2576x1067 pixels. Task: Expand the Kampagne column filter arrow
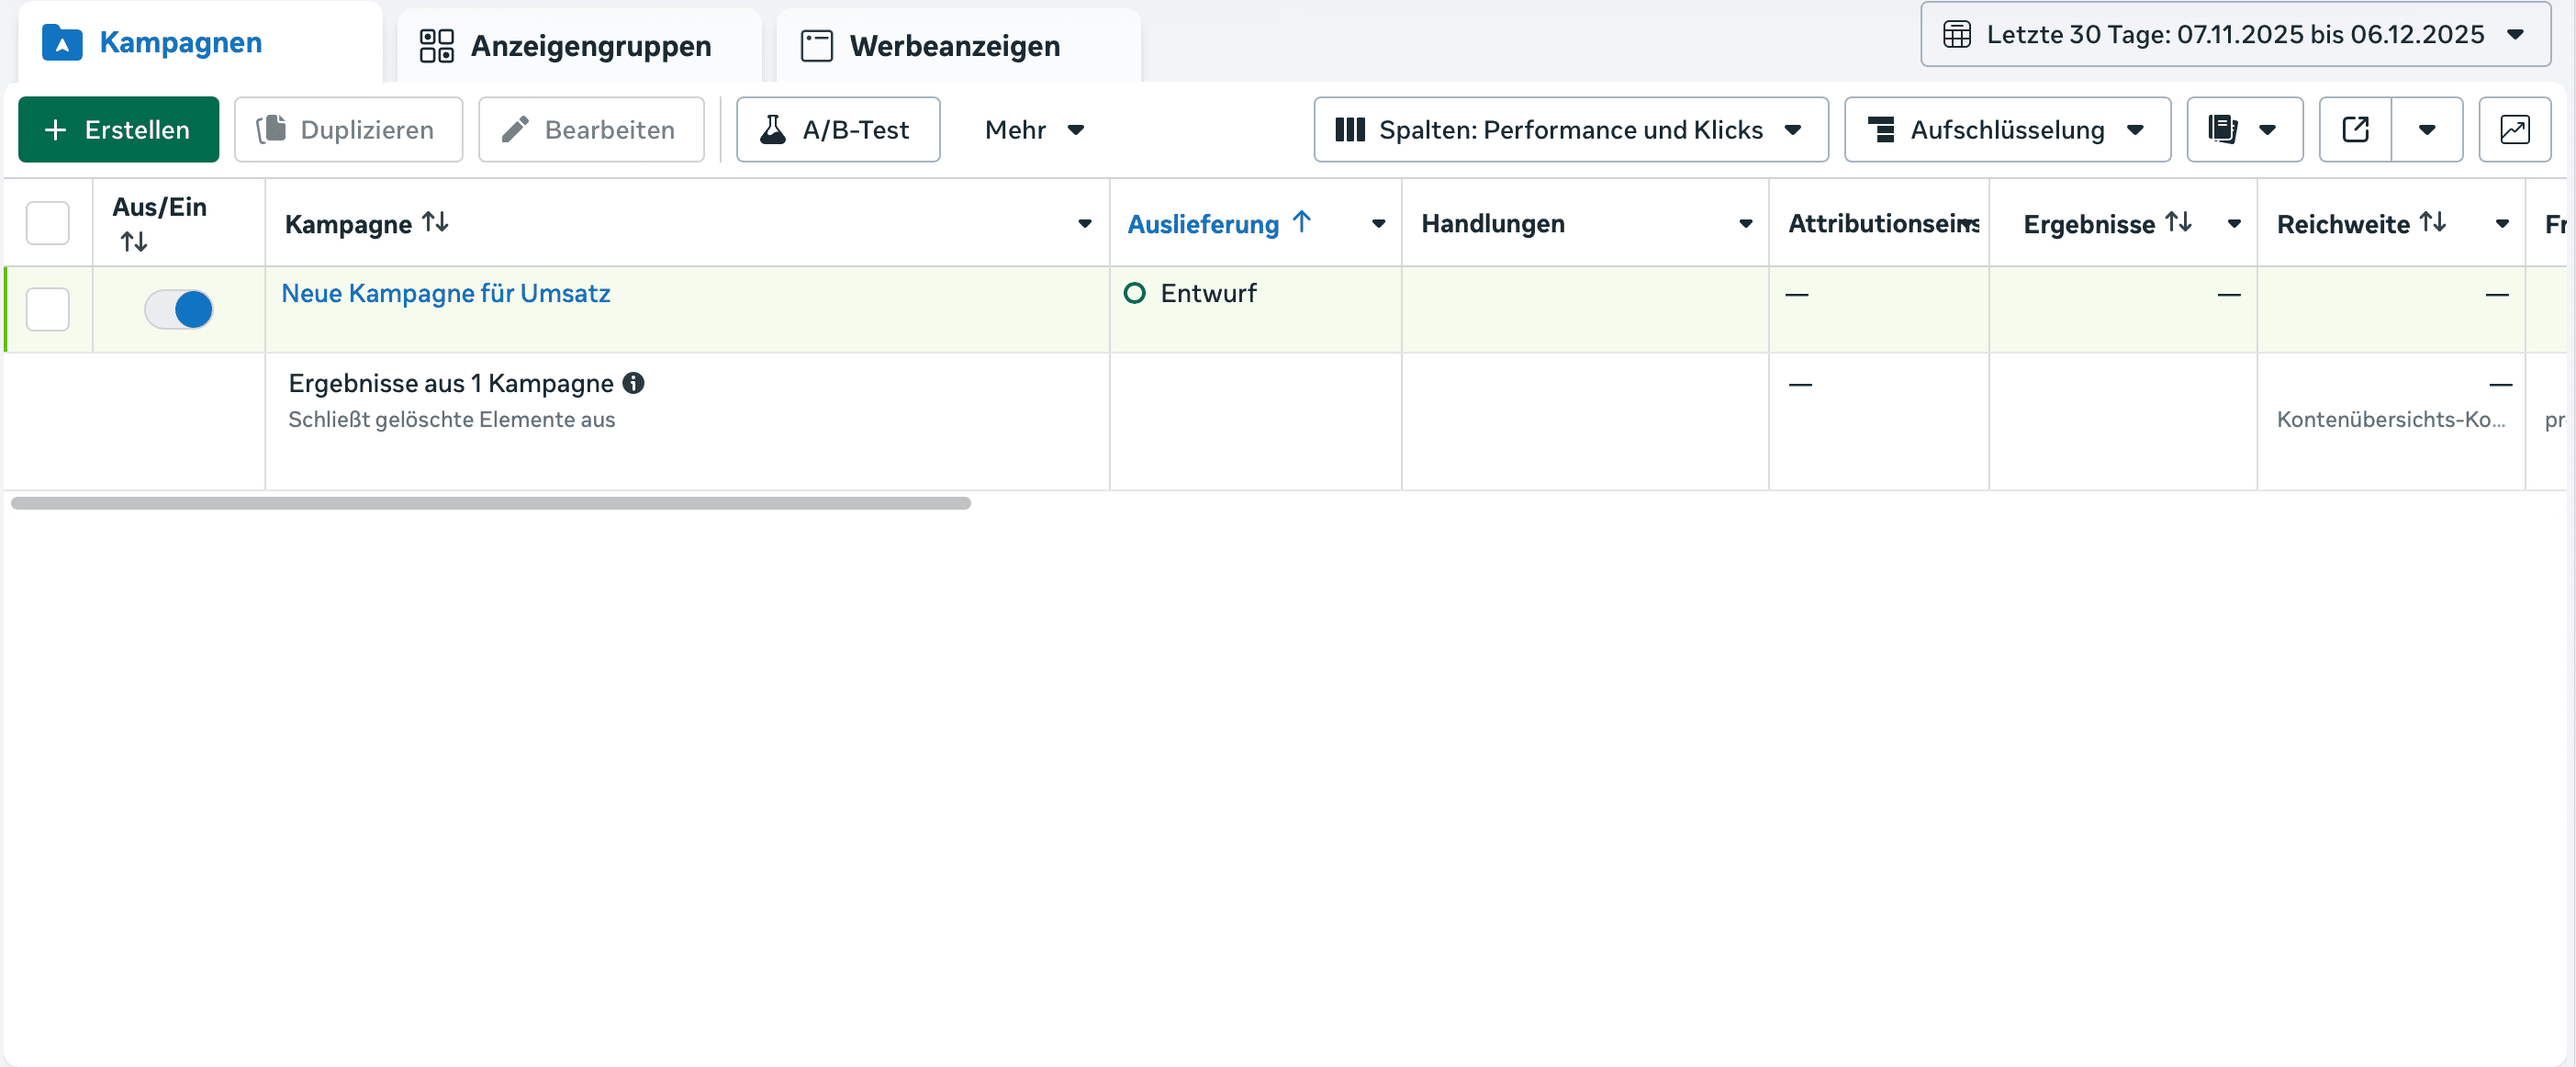point(1084,224)
